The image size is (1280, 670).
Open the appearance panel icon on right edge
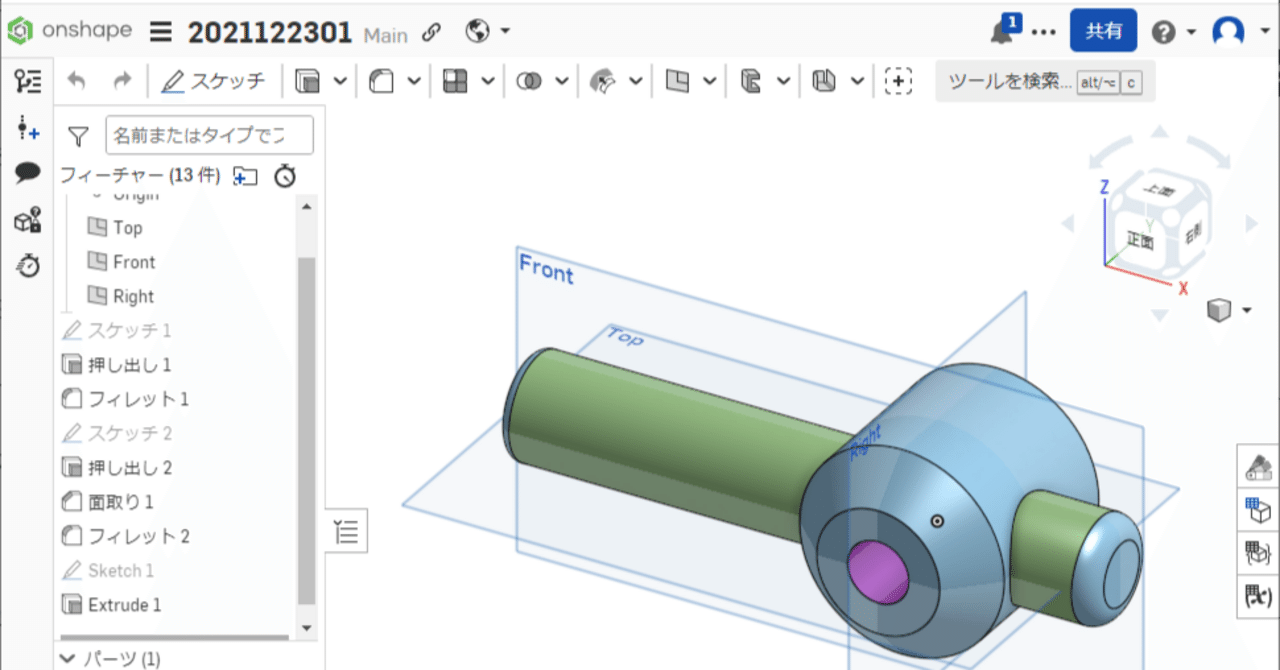[x=1258, y=467]
